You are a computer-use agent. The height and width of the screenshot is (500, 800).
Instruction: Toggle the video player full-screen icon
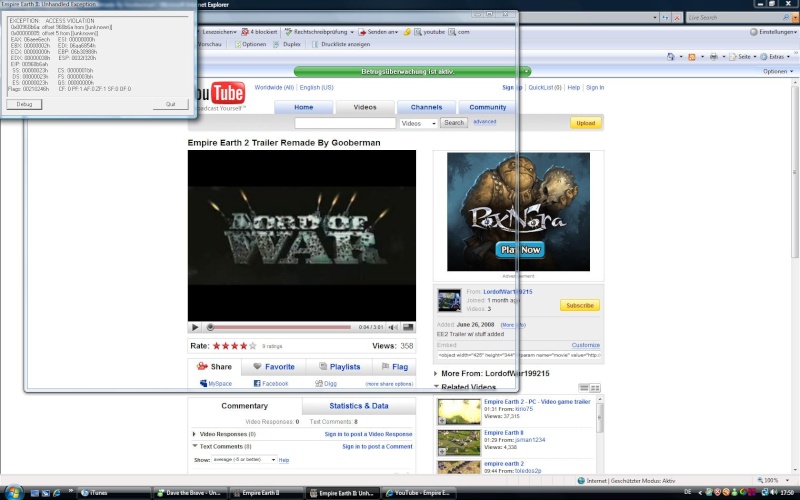coord(408,327)
